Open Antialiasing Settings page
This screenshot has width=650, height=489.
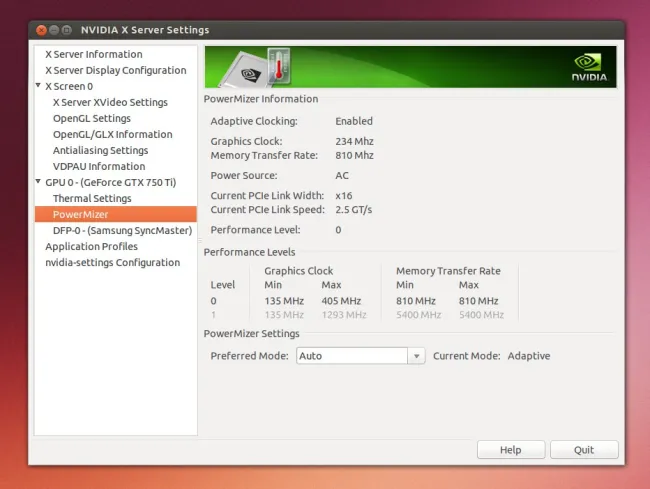point(100,150)
